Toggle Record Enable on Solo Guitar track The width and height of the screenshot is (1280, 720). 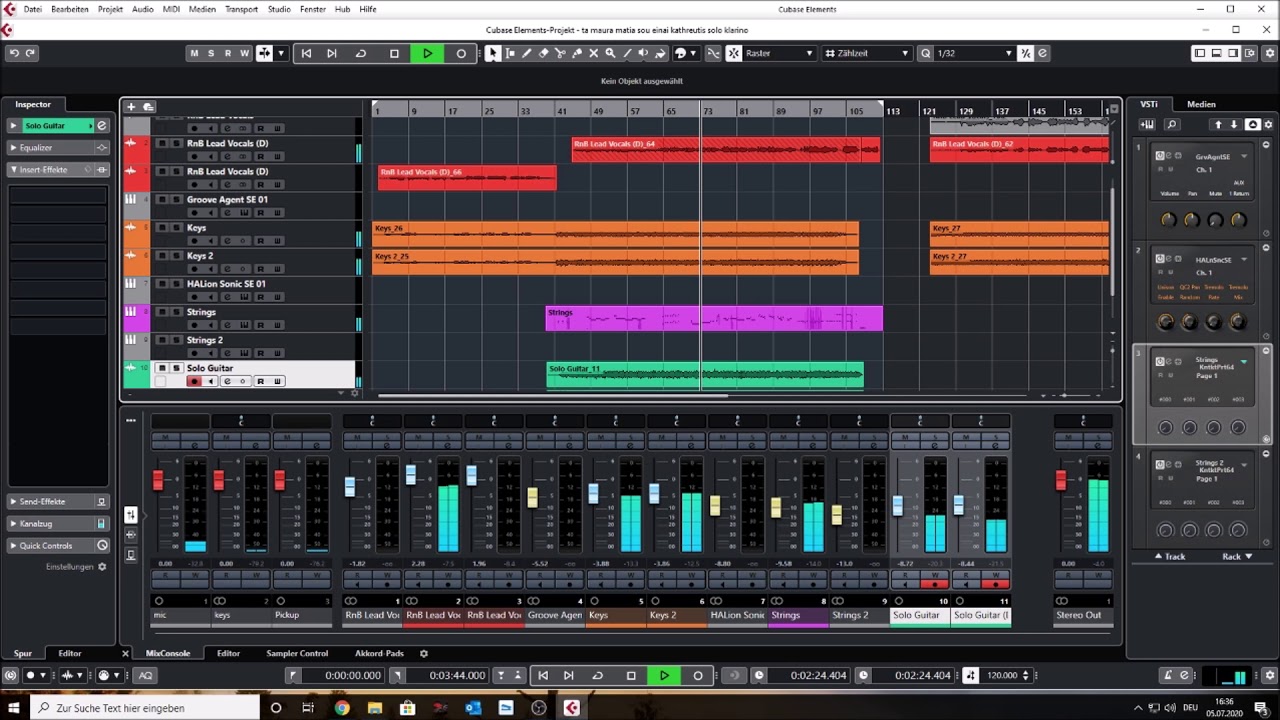tap(195, 381)
